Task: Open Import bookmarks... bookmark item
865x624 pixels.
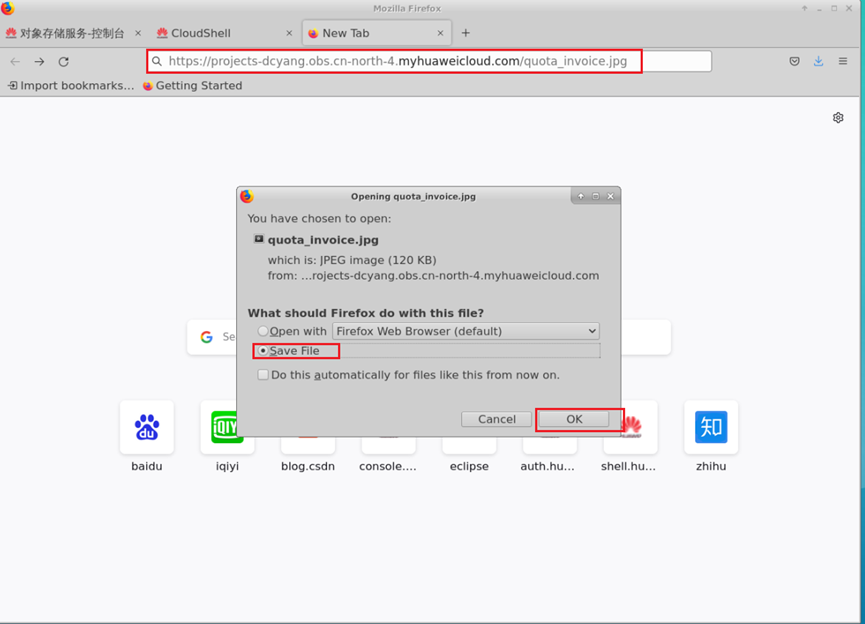Action: pos(71,86)
